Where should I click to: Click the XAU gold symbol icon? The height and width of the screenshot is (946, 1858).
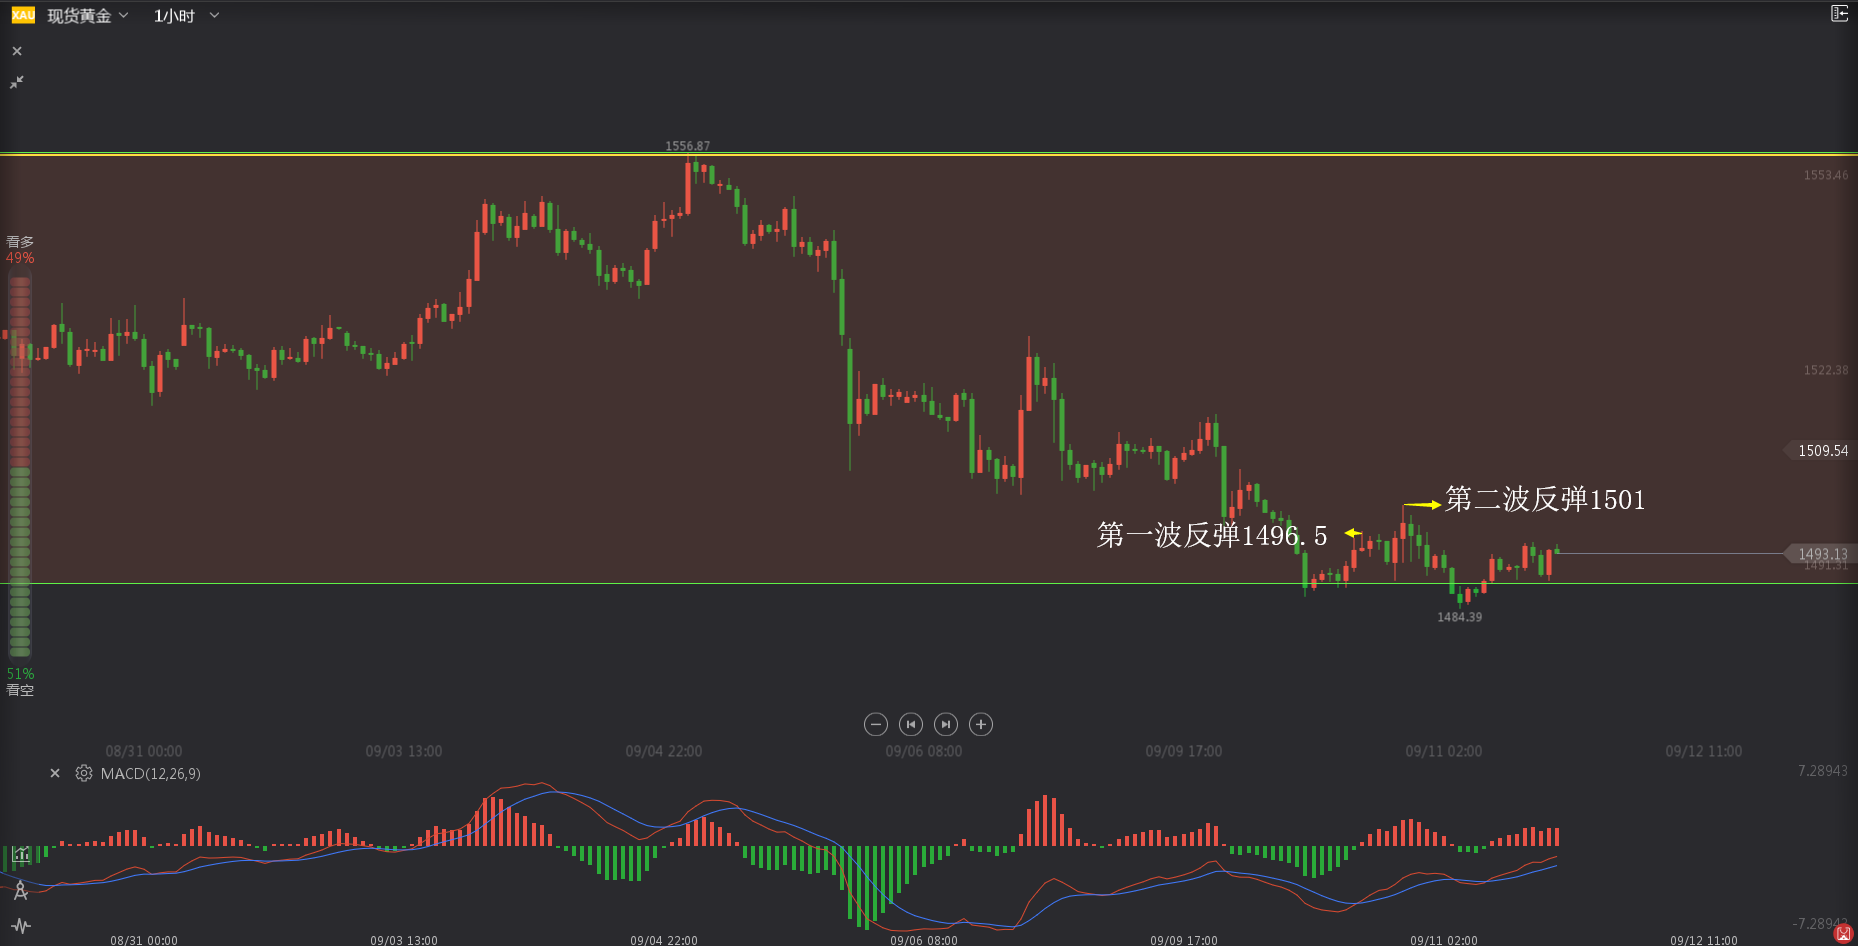click(23, 15)
